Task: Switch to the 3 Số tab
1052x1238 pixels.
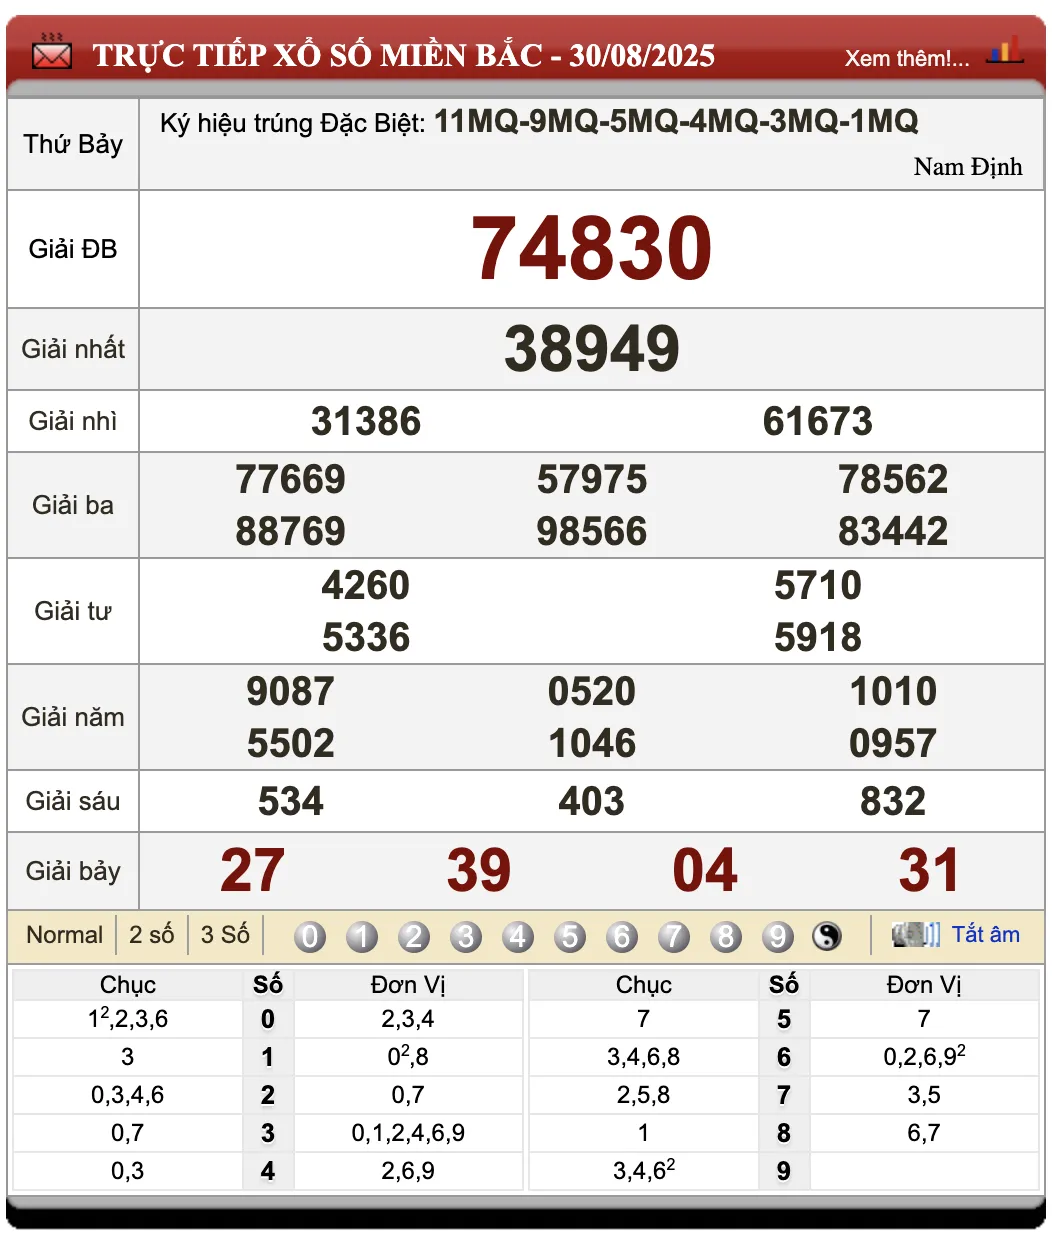Action: 224,934
